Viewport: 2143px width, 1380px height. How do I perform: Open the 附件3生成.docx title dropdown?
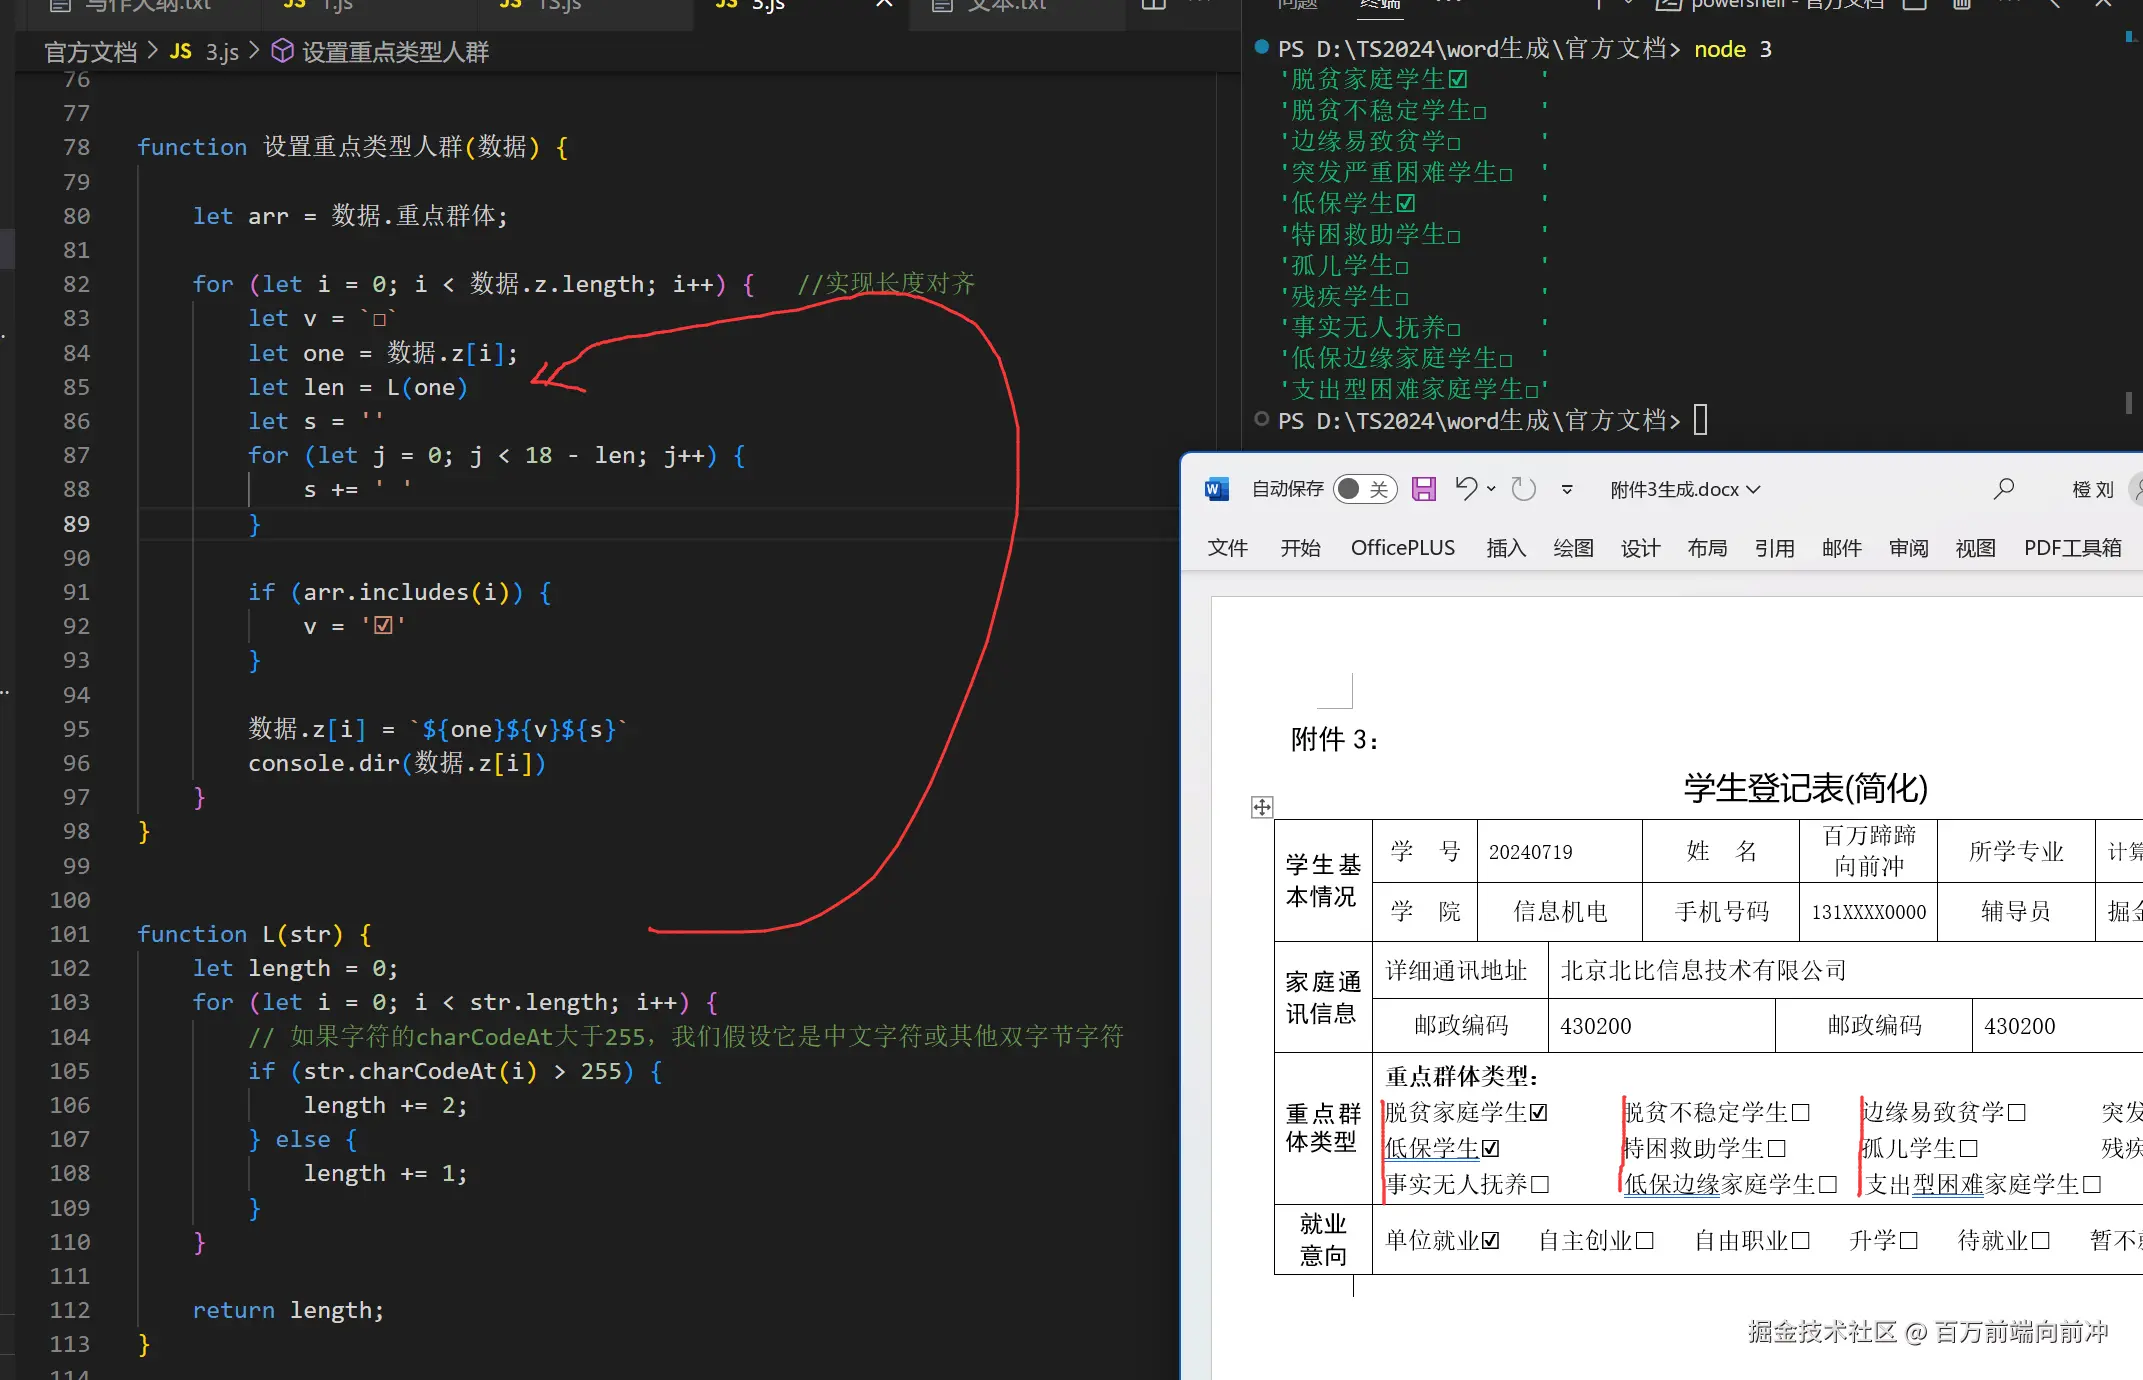tap(1753, 489)
